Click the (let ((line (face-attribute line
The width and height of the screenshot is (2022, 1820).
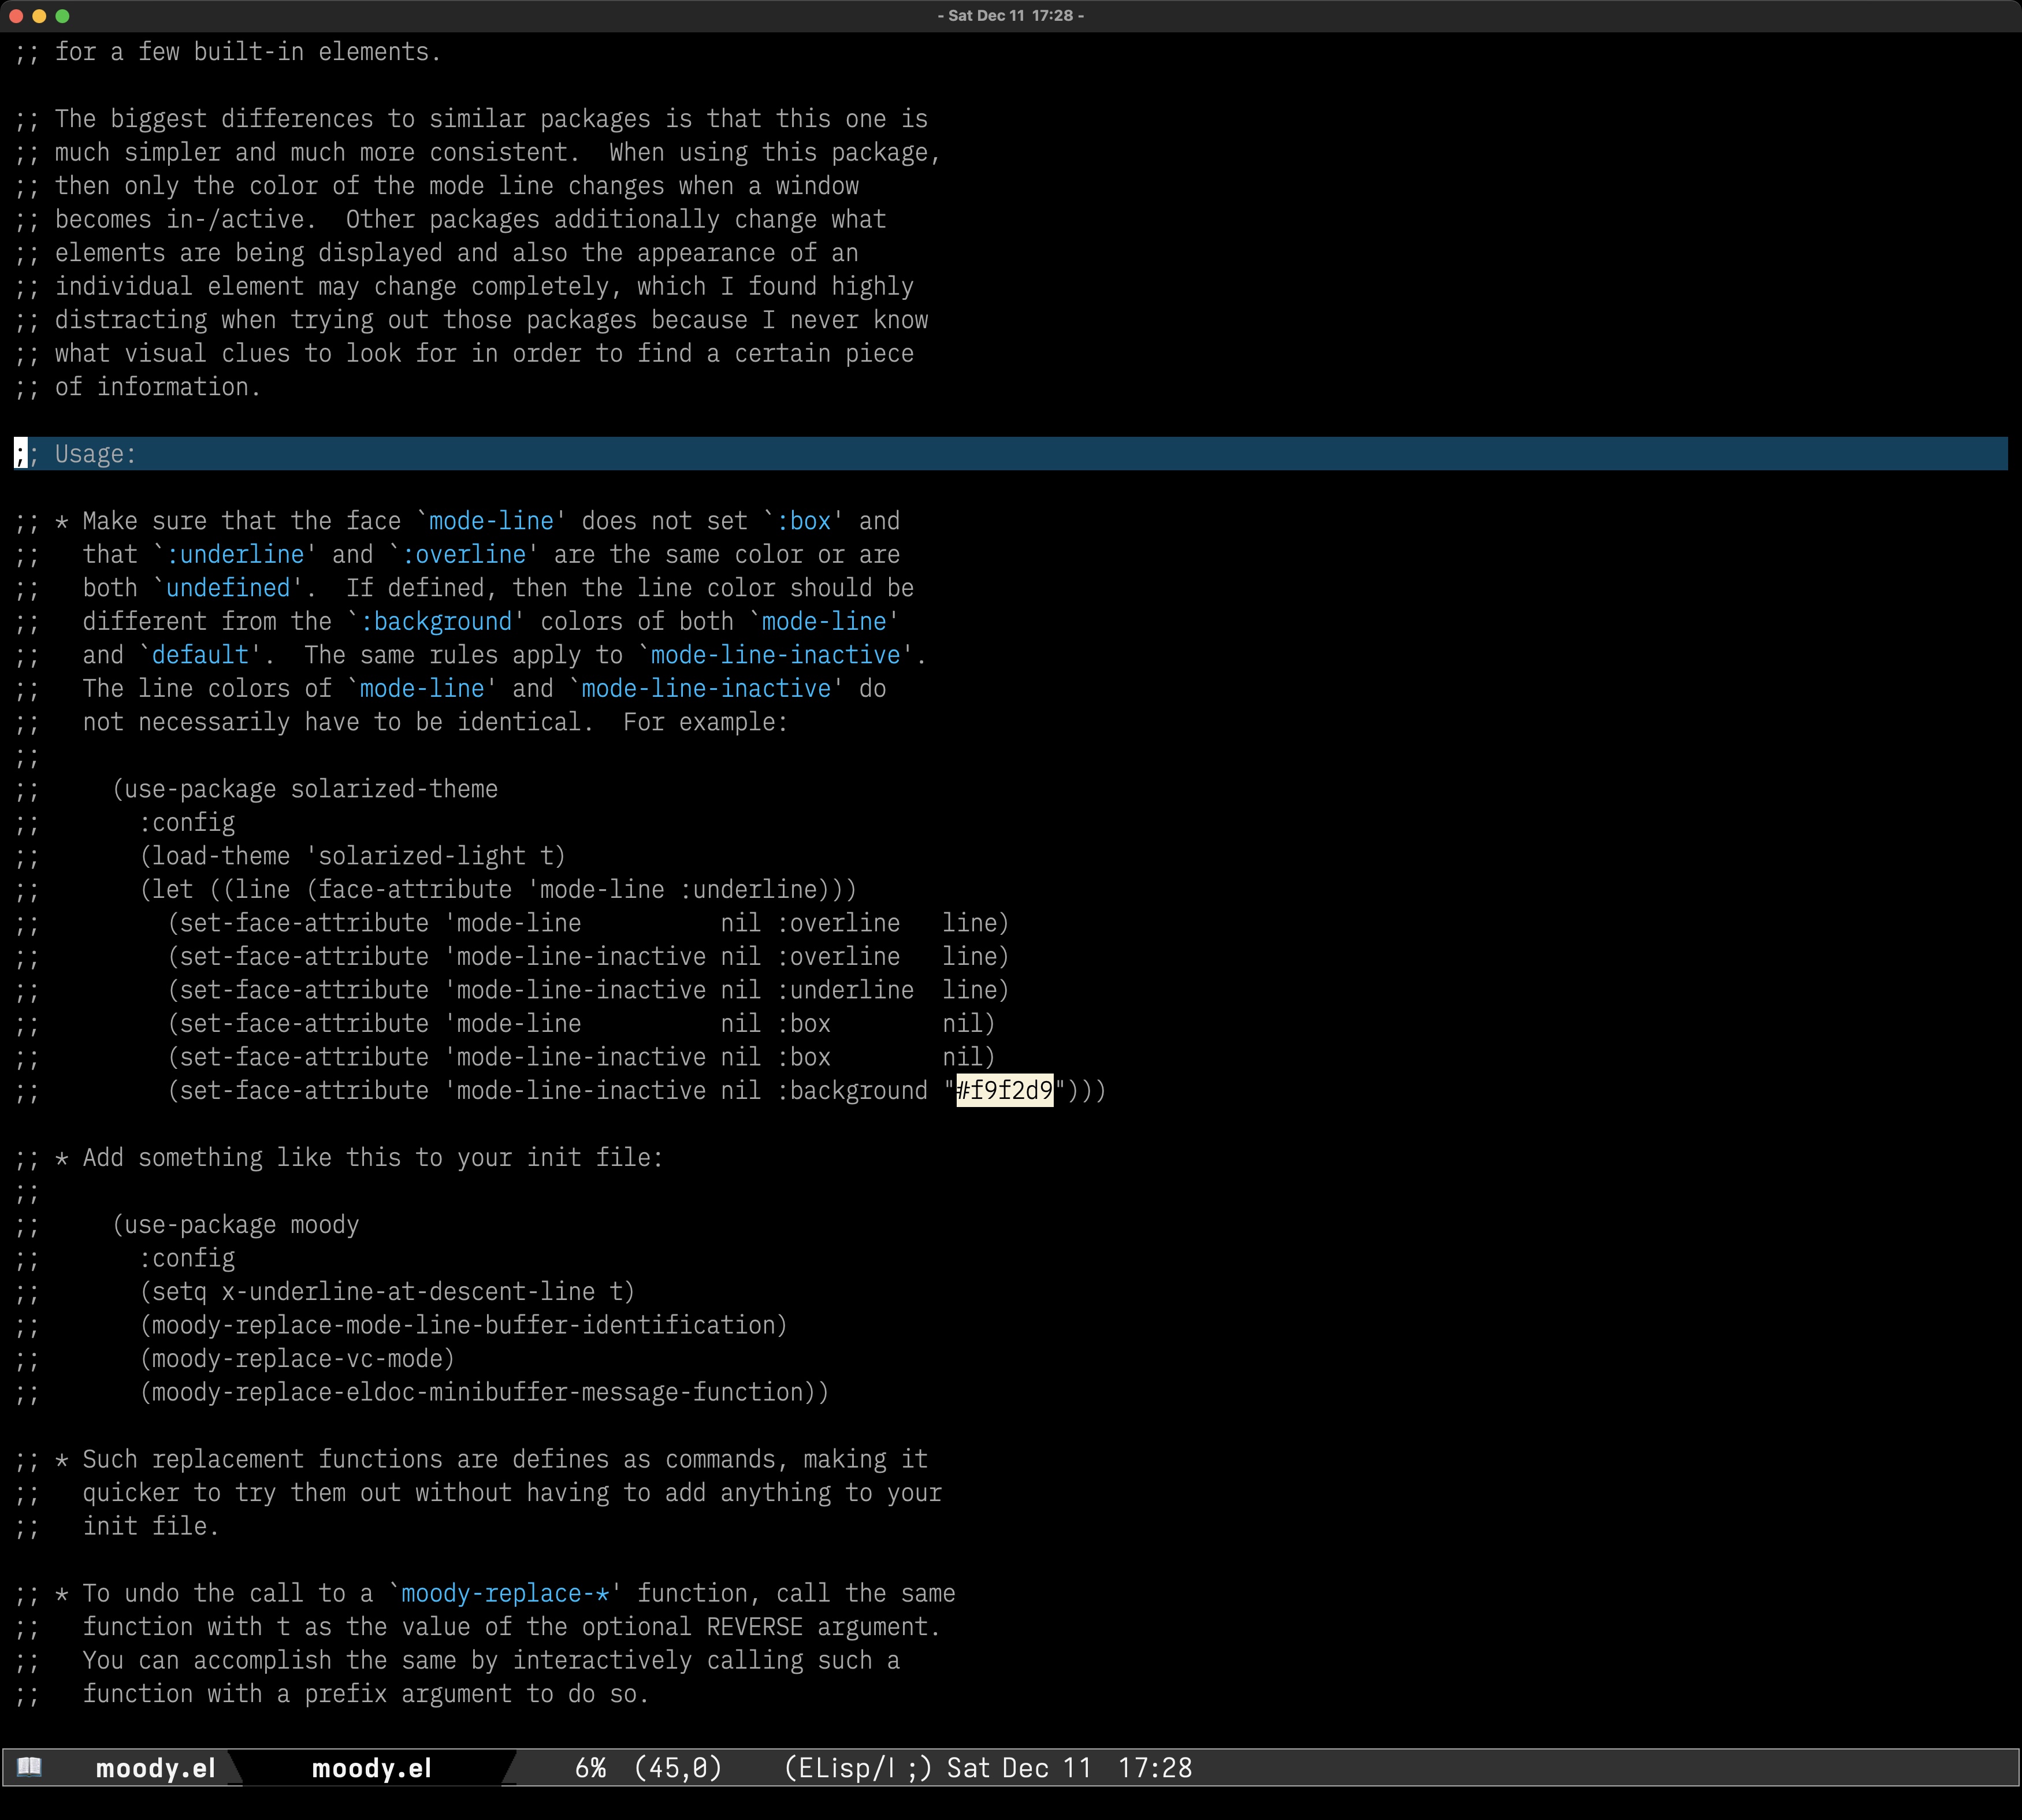tap(499, 890)
